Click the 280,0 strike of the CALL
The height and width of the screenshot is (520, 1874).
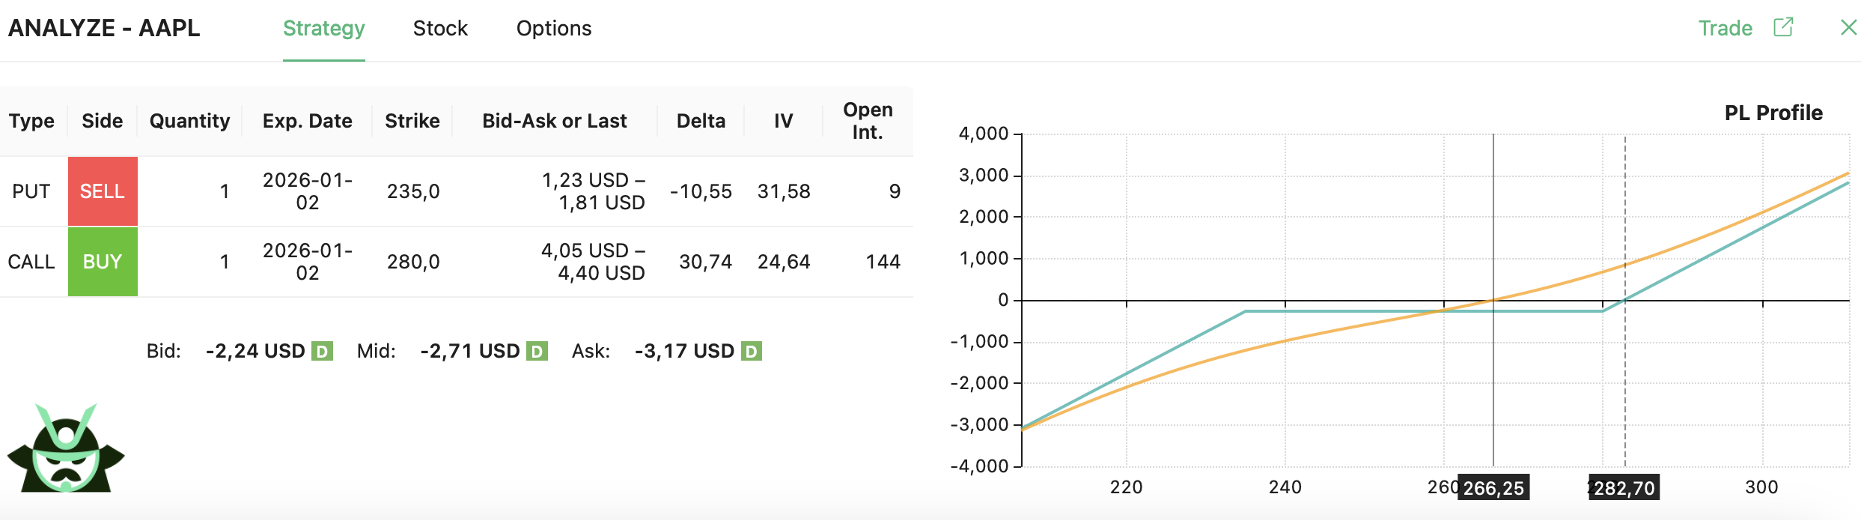click(x=413, y=261)
